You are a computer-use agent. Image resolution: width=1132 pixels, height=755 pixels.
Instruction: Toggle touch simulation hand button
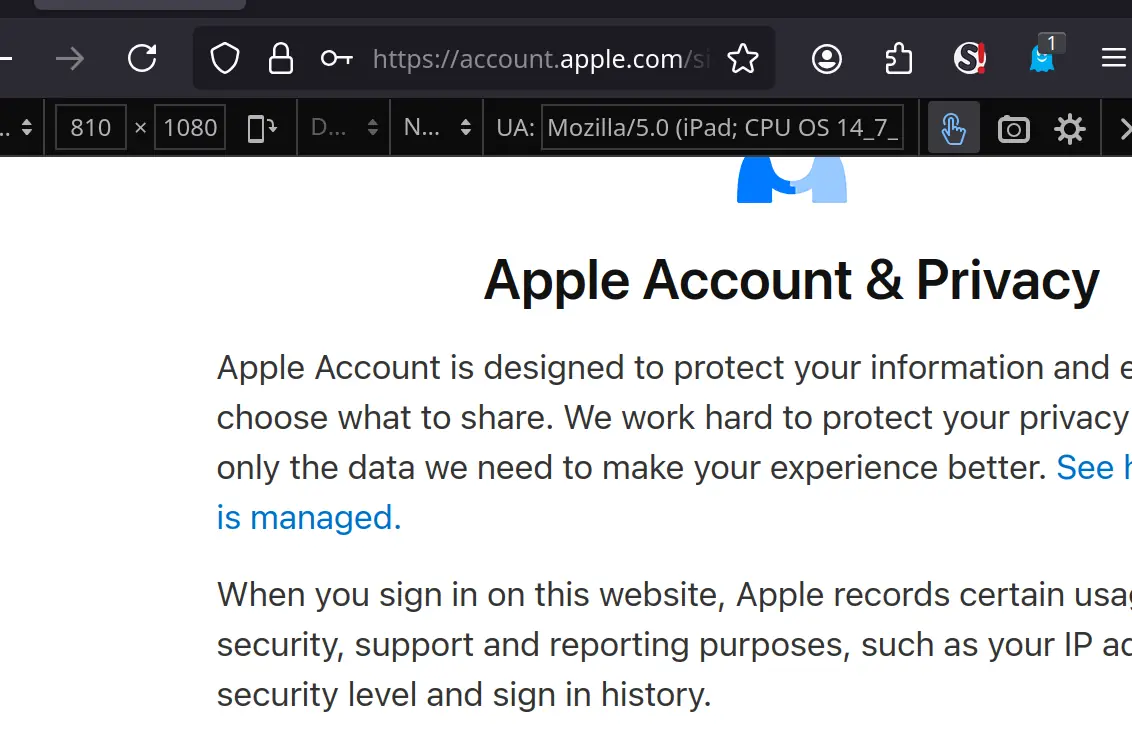coord(954,128)
